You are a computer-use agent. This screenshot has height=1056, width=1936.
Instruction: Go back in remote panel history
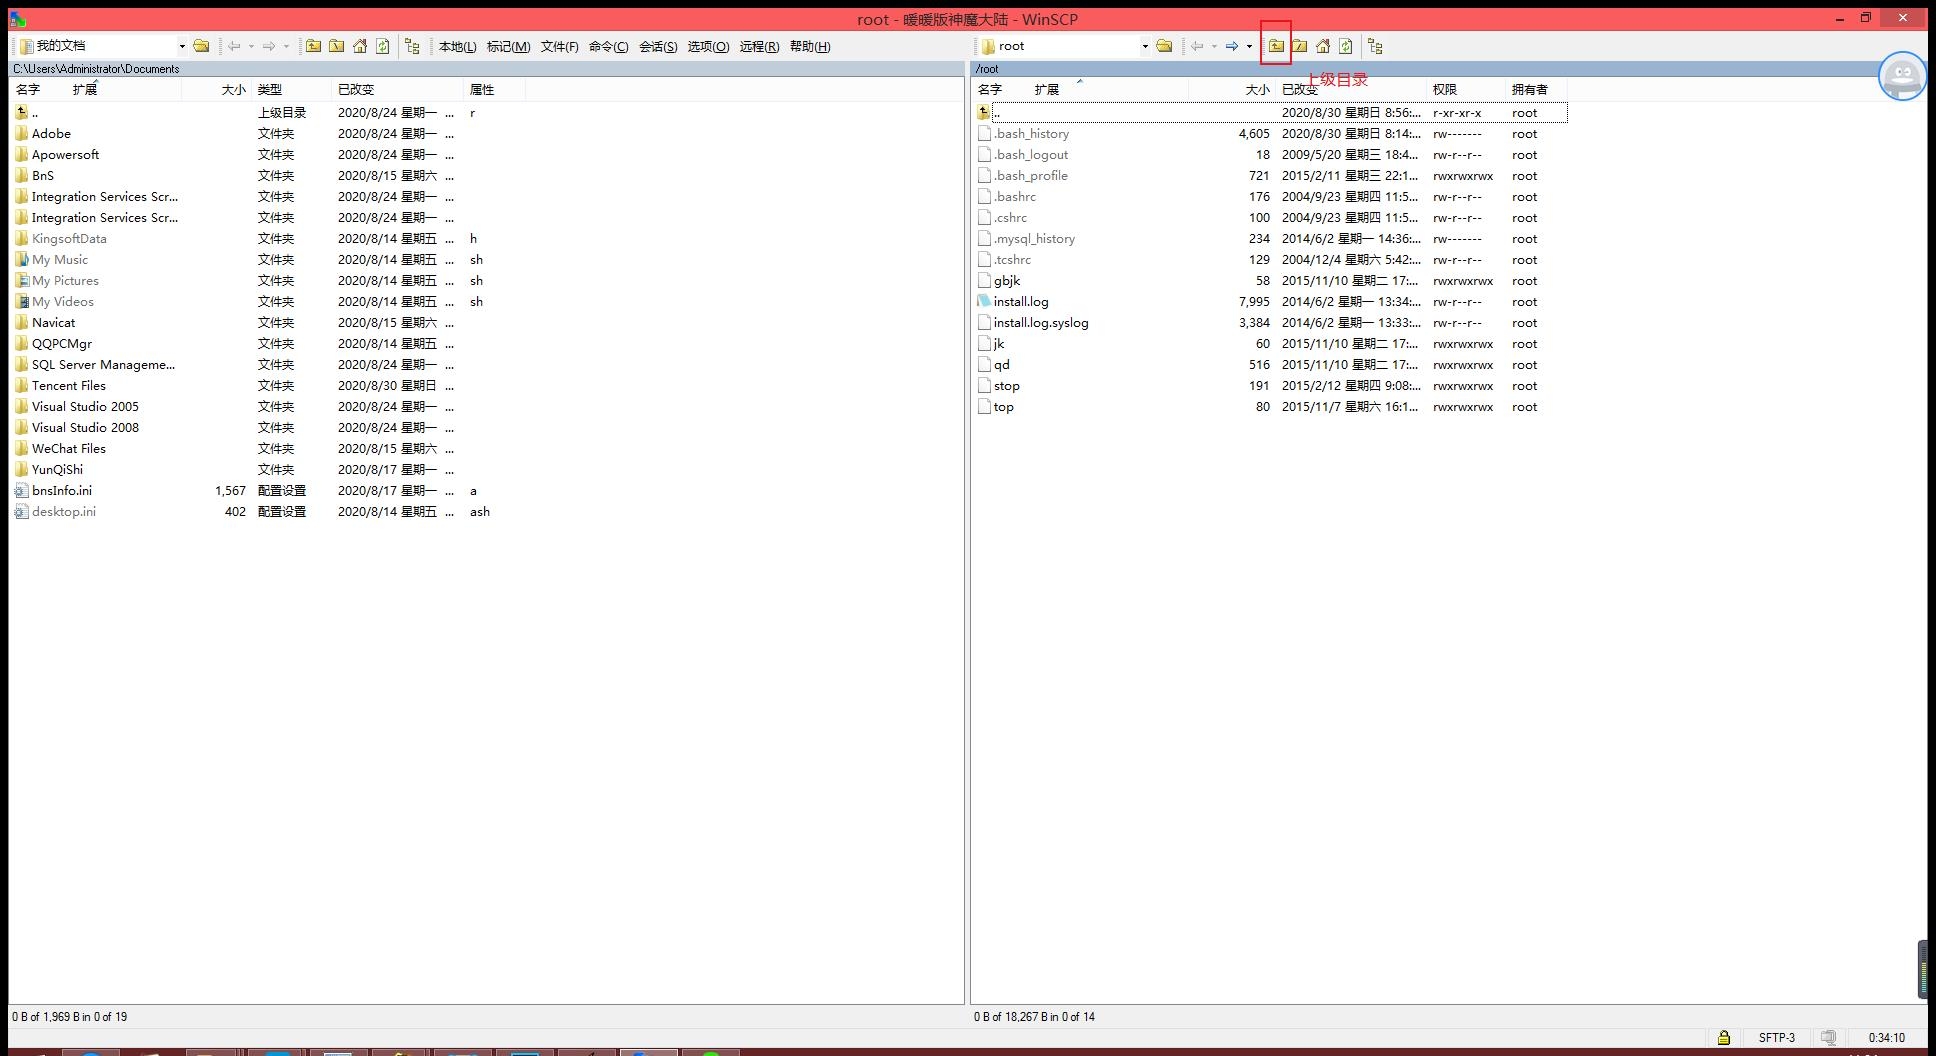(1197, 46)
